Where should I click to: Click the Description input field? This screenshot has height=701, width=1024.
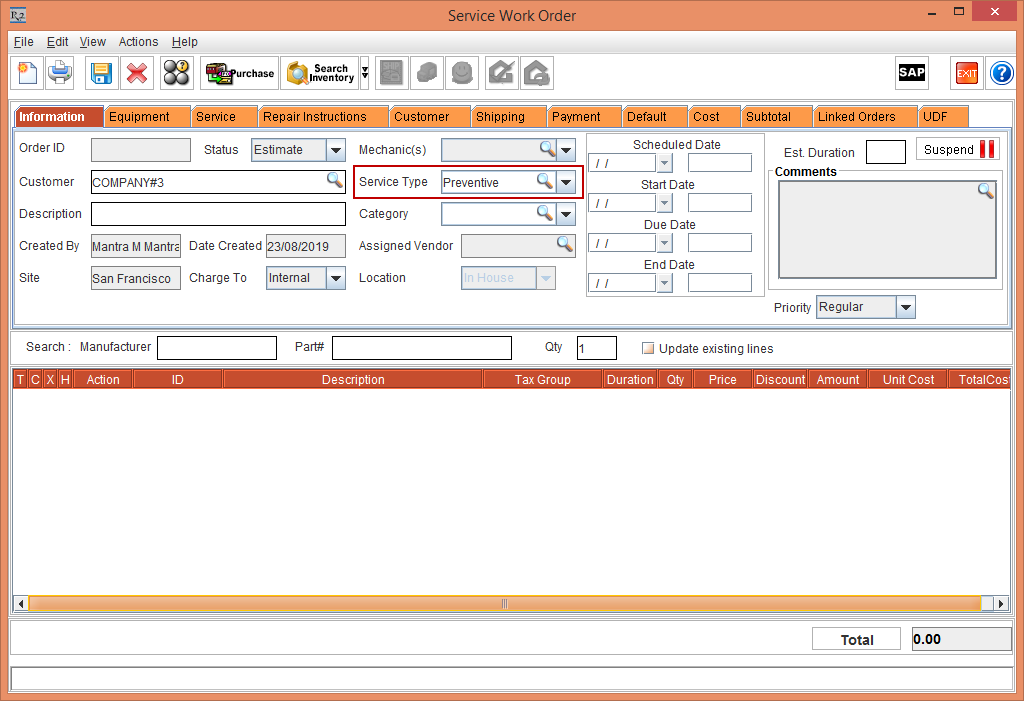(218, 214)
